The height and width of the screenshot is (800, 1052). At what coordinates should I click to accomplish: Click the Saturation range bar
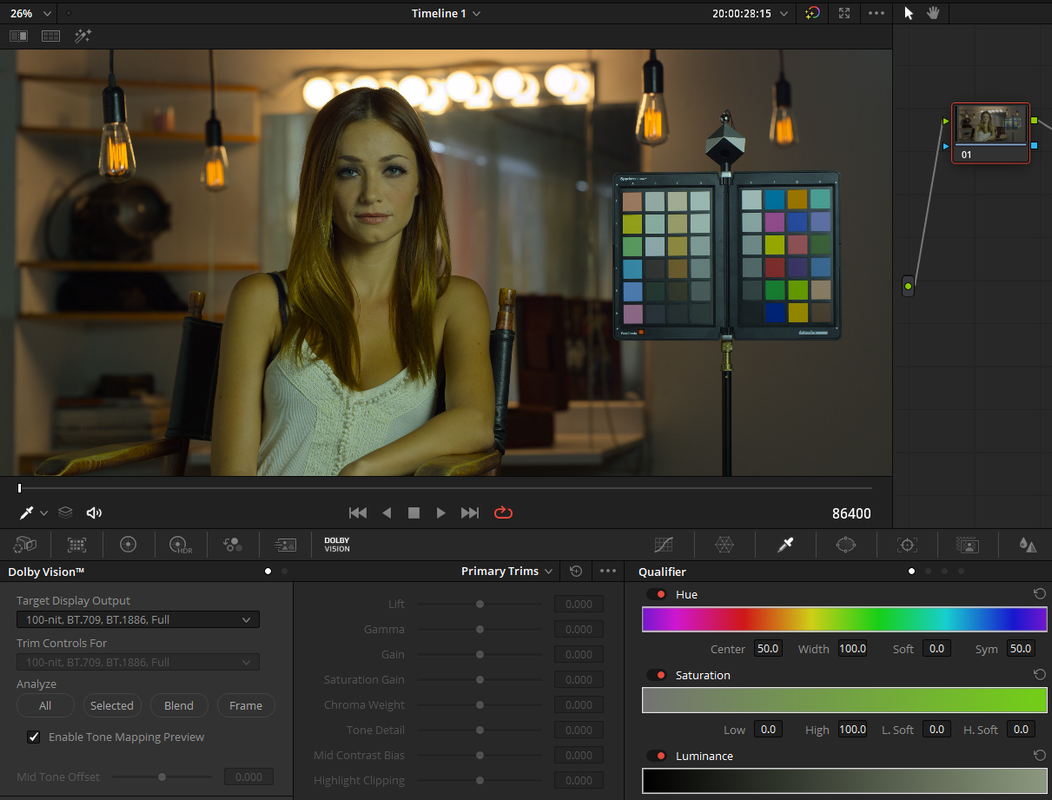pyautogui.click(x=844, y=700)
